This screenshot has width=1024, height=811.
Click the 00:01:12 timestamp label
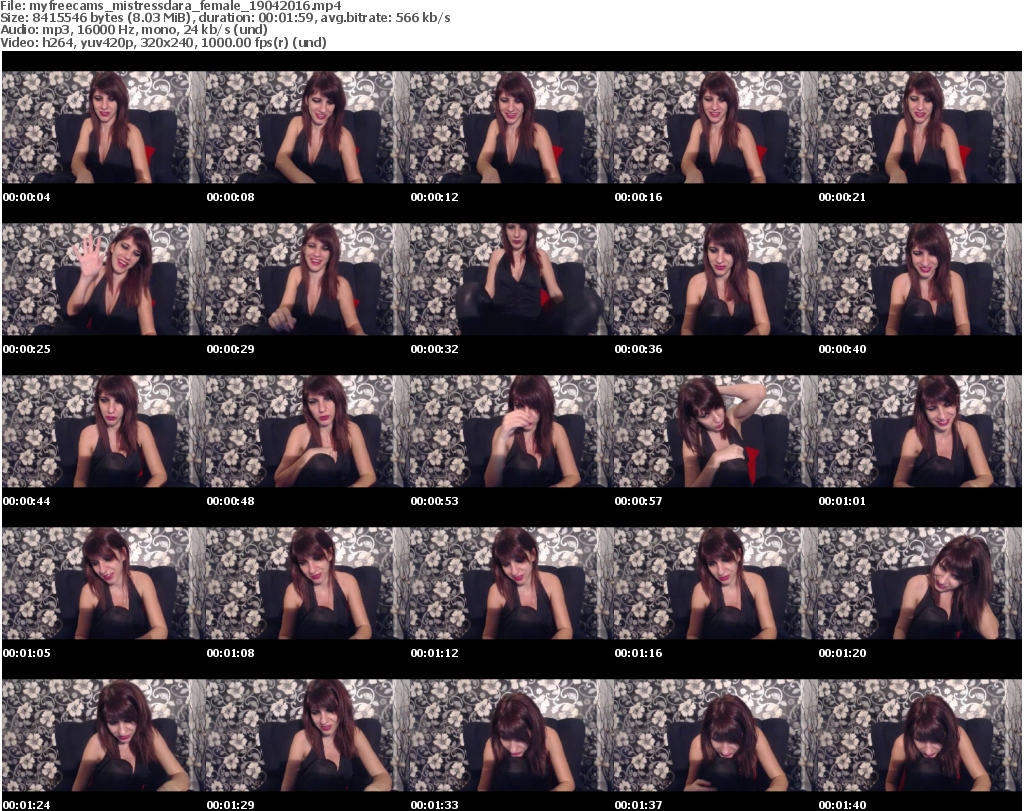coord(434,653)
